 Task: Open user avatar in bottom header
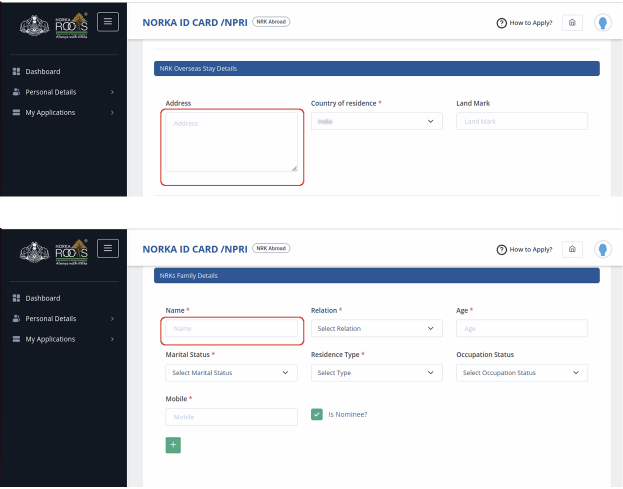click(603, 249)
